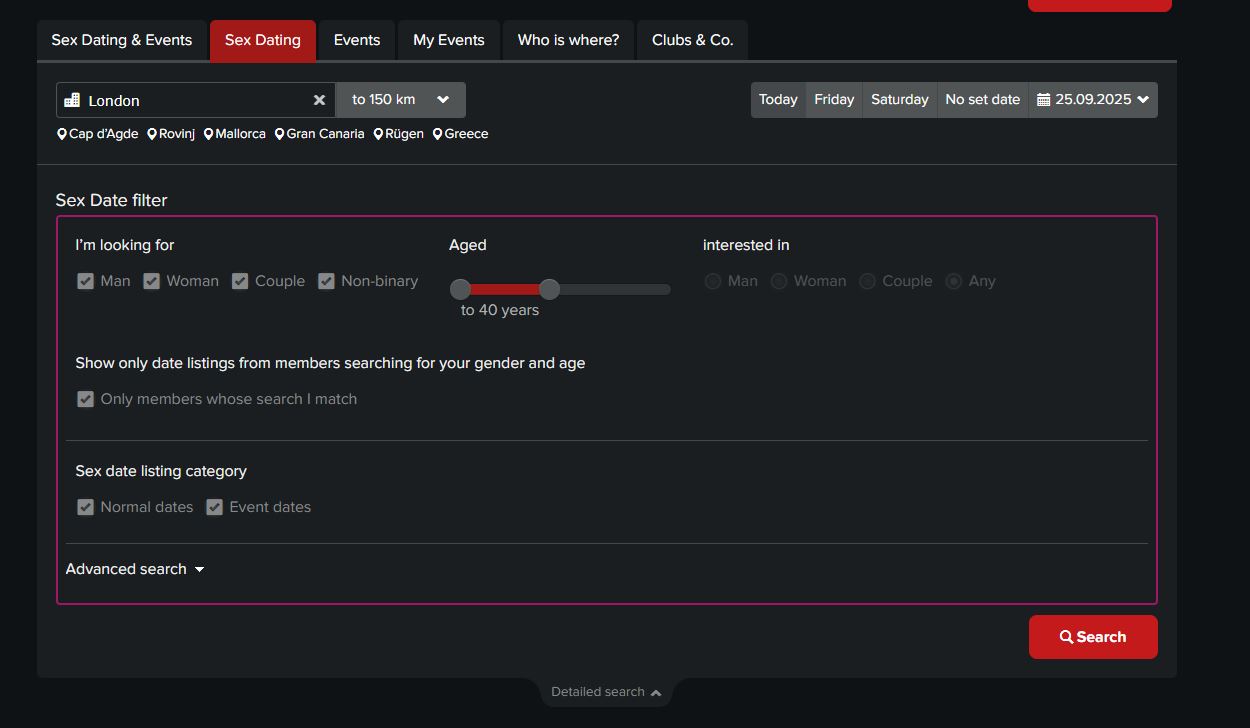
Task: Click the 'to 40 years' age label
Action: coord(500,311)
